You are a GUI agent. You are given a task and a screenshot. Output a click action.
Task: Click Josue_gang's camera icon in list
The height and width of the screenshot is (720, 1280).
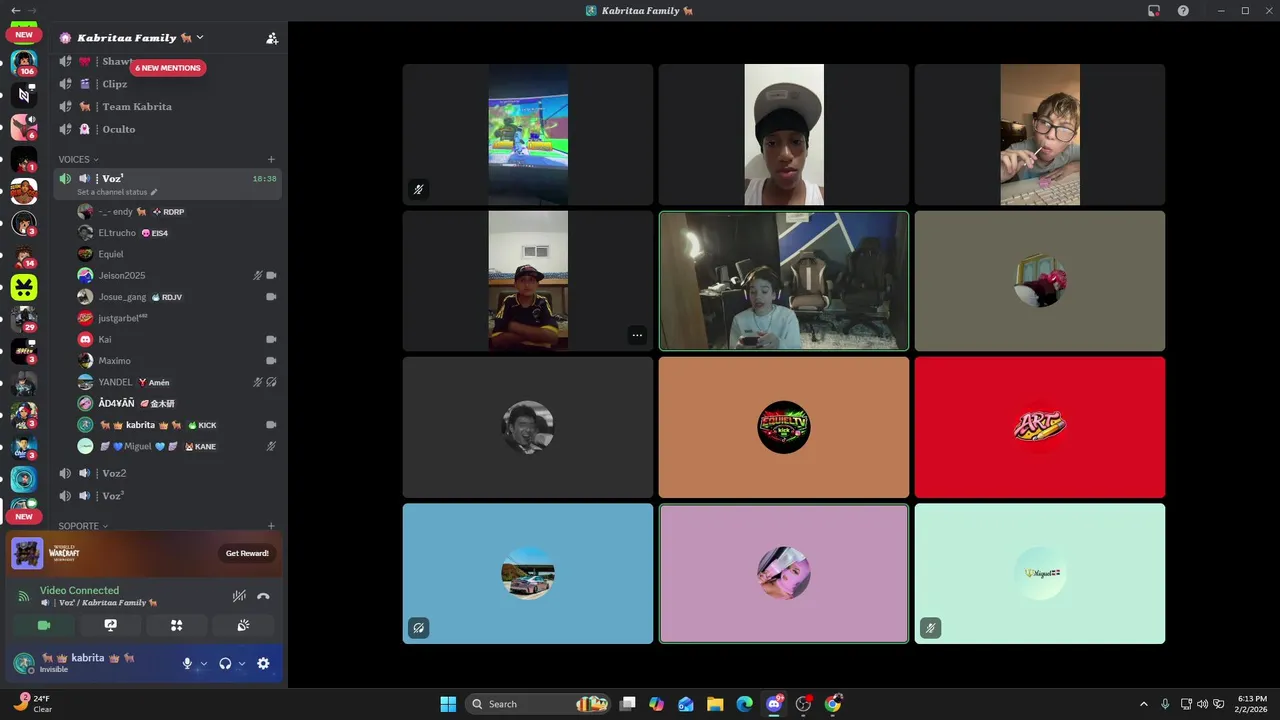[271, 297]
